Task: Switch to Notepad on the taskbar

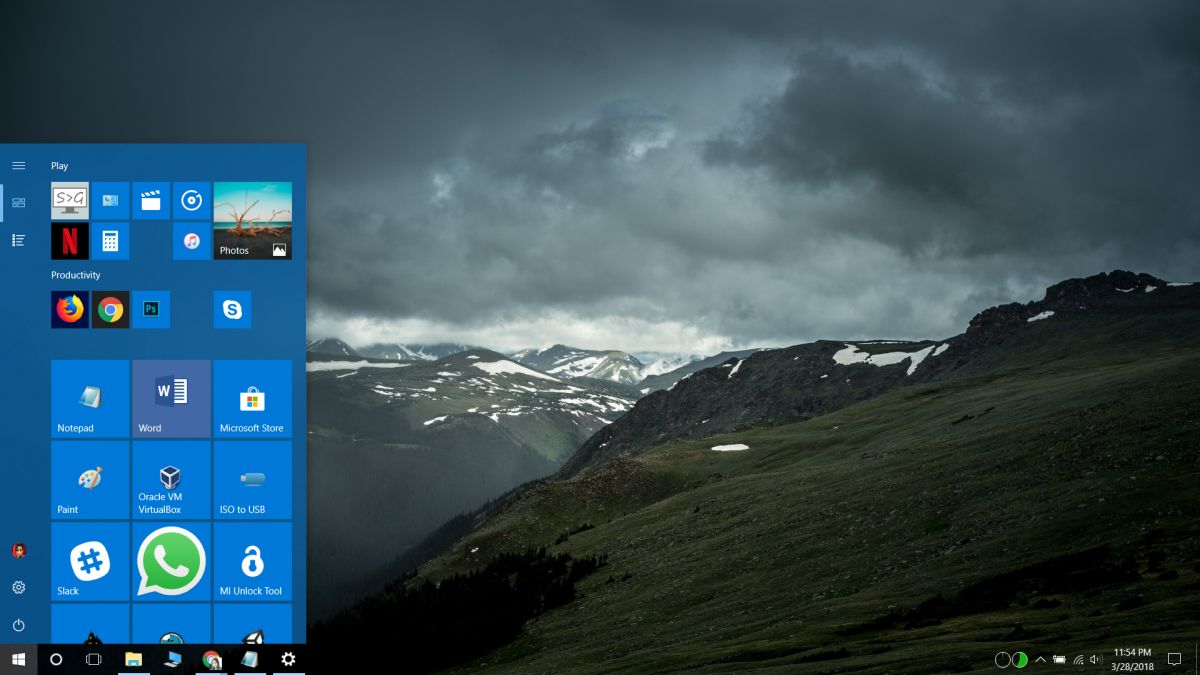Action: pyautogui.click(x=249, y=659)
